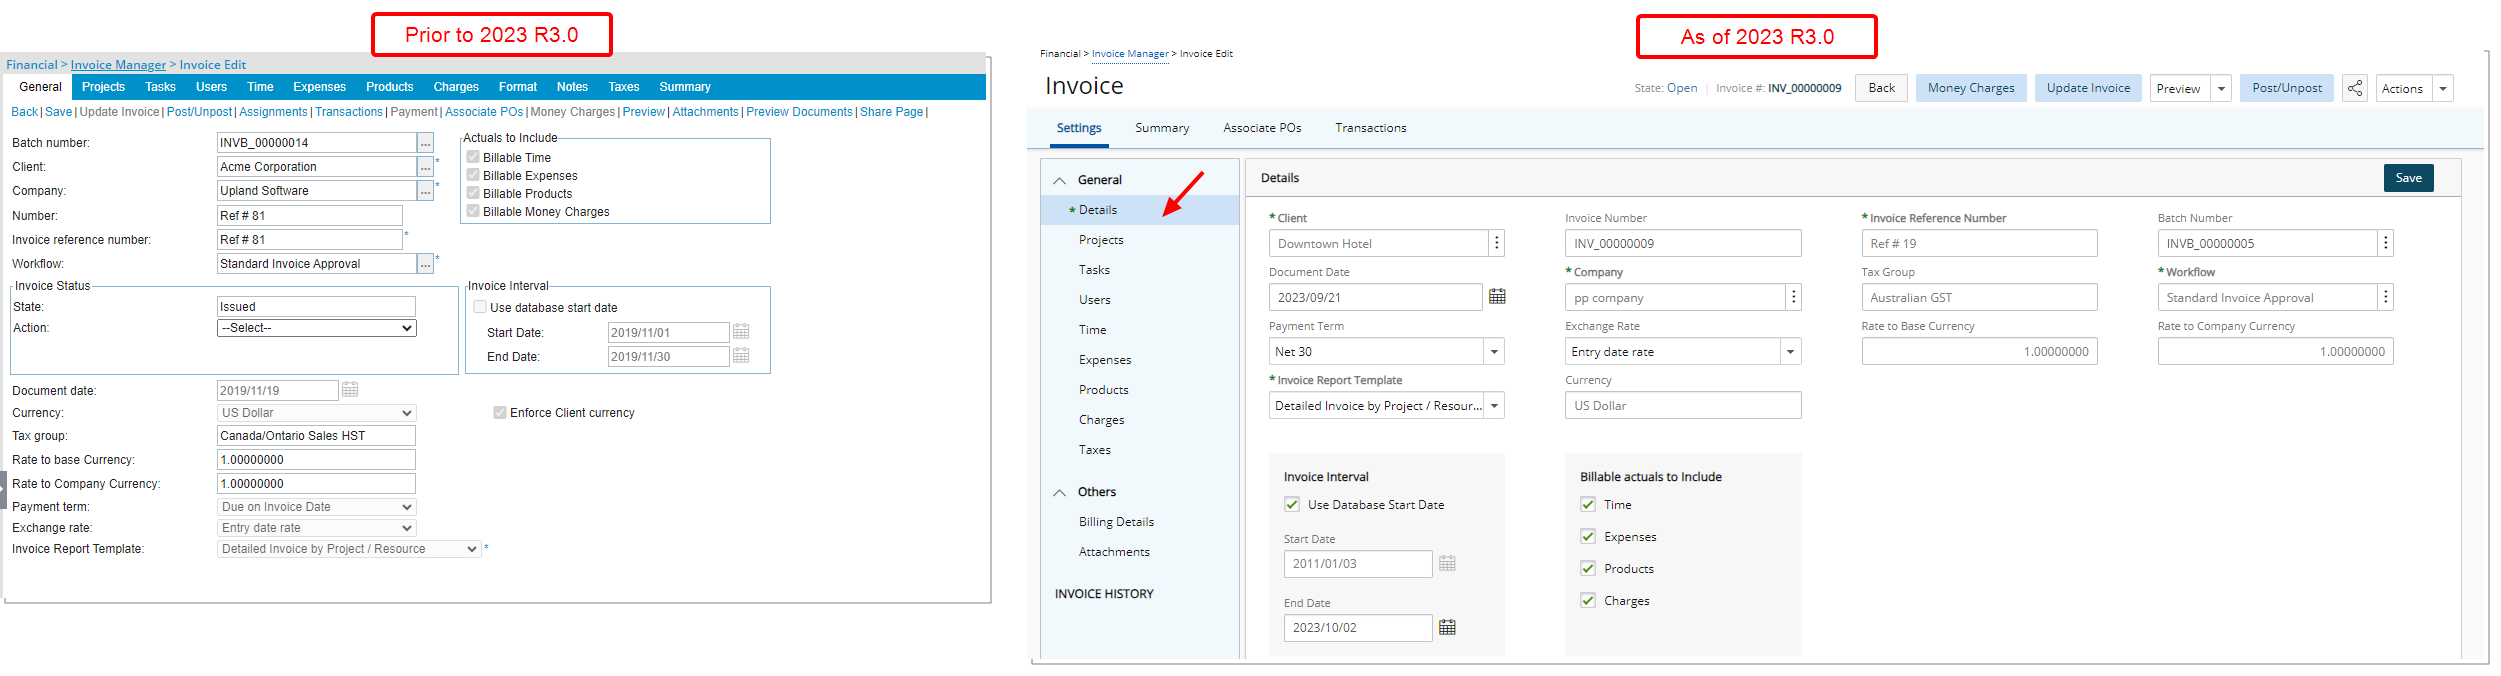Image resolution: width=2501 pixels, height=676 pixels.
Task: Click INVOICE HISTORY in the sidebar
Action: point(1104,594)
